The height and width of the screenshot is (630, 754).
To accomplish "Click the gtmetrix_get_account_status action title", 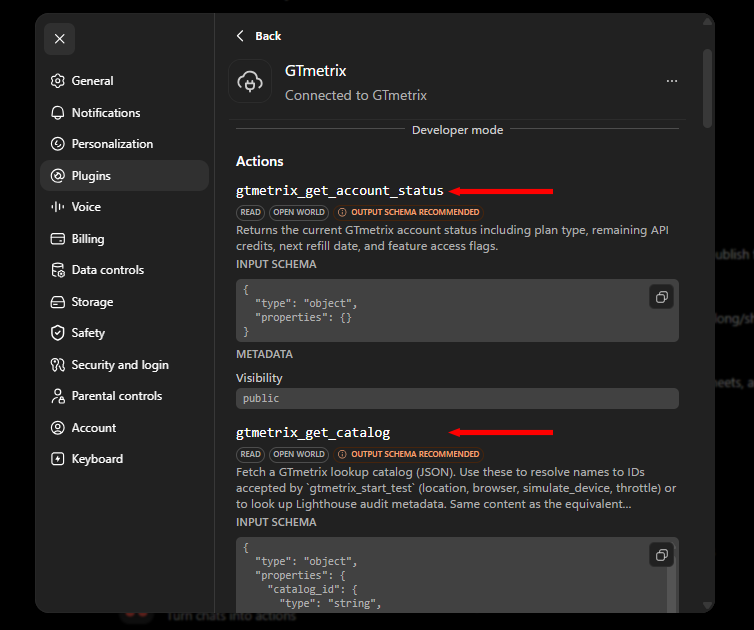I will click(339, 191).
